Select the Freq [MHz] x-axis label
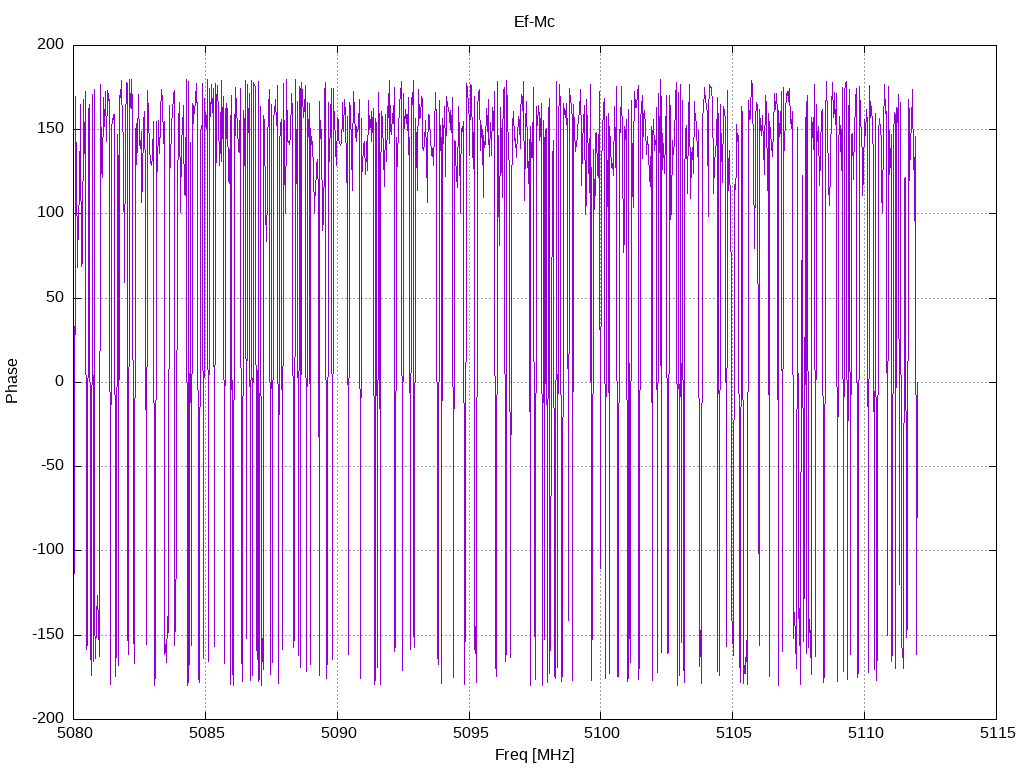The height and width of the screenshot is (768, 1024). coord(534,755)
